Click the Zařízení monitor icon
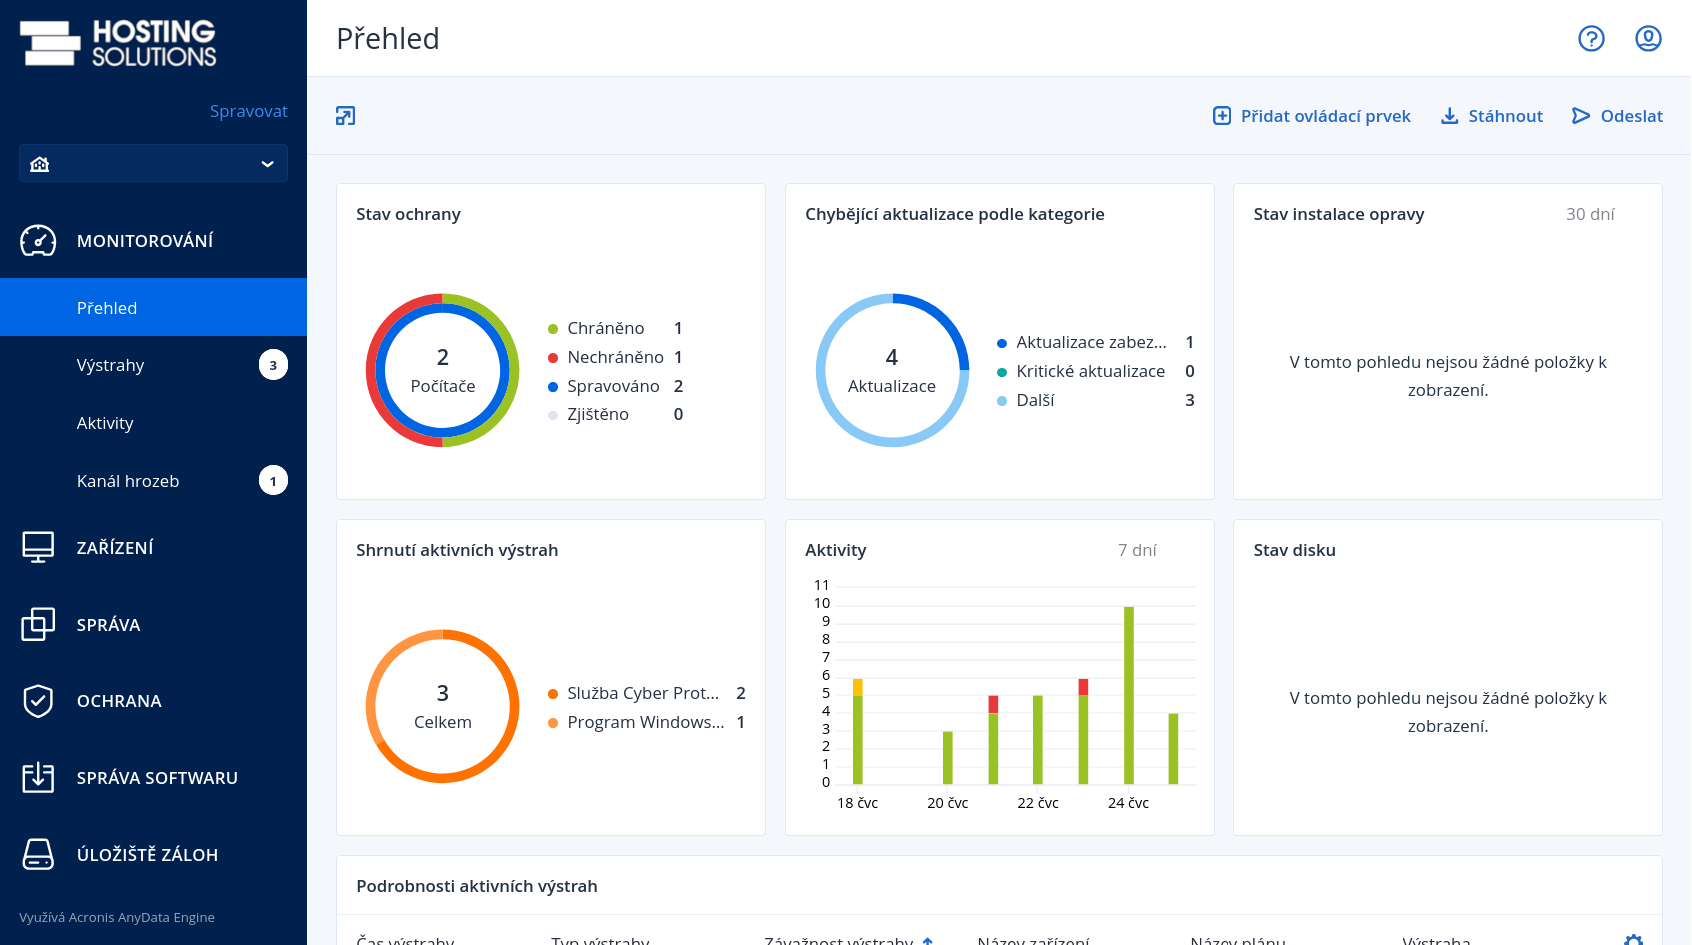This screenshot has width=1692, height=945. (38, 547)
